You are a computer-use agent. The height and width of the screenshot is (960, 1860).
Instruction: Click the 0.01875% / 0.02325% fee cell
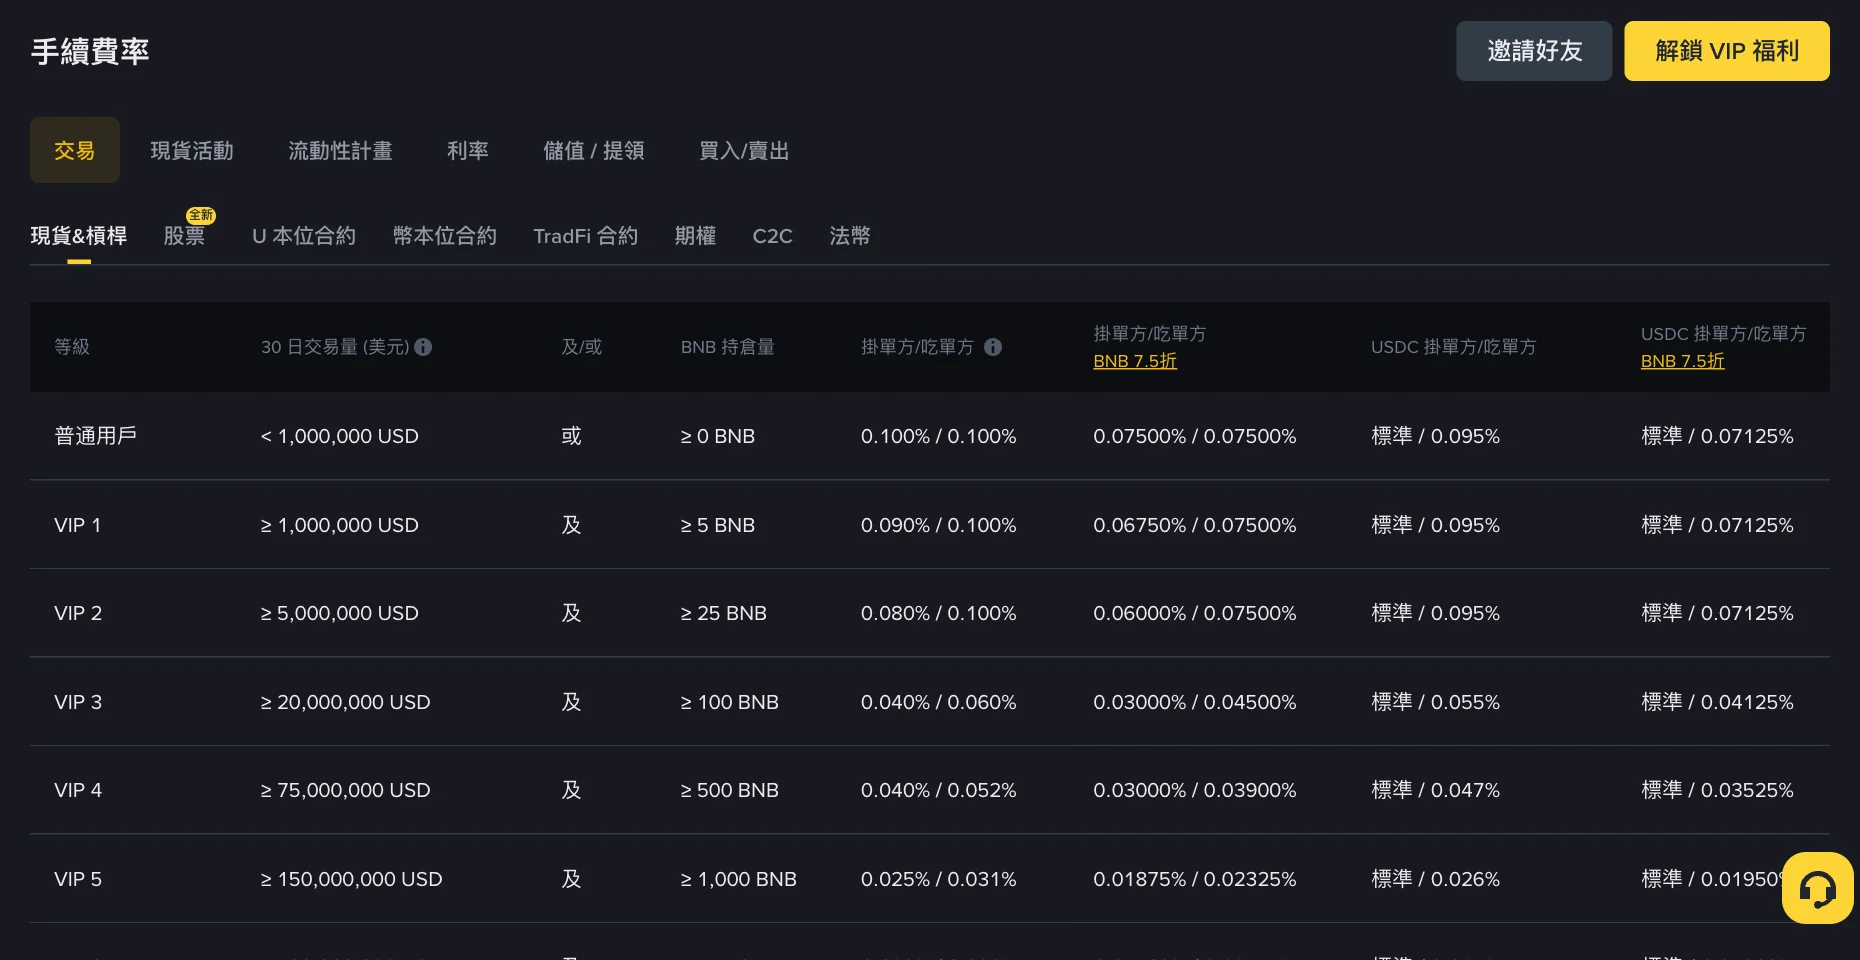[1194, 879]
